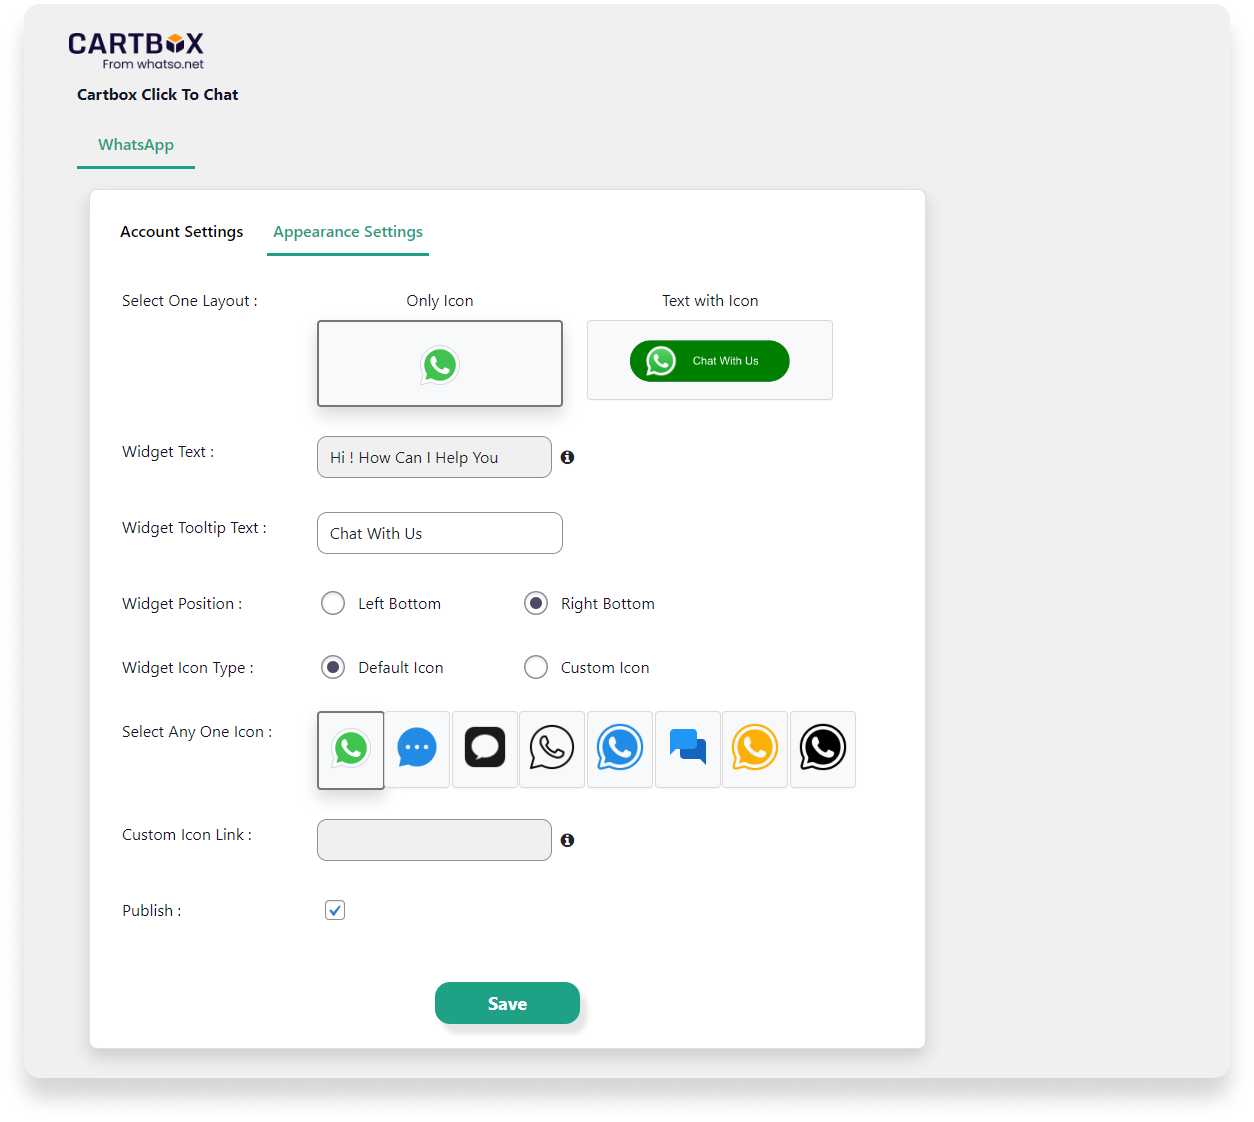Click the Cartbox logo
Viewport: 1254px width, 1122px height.
(136, 50)
